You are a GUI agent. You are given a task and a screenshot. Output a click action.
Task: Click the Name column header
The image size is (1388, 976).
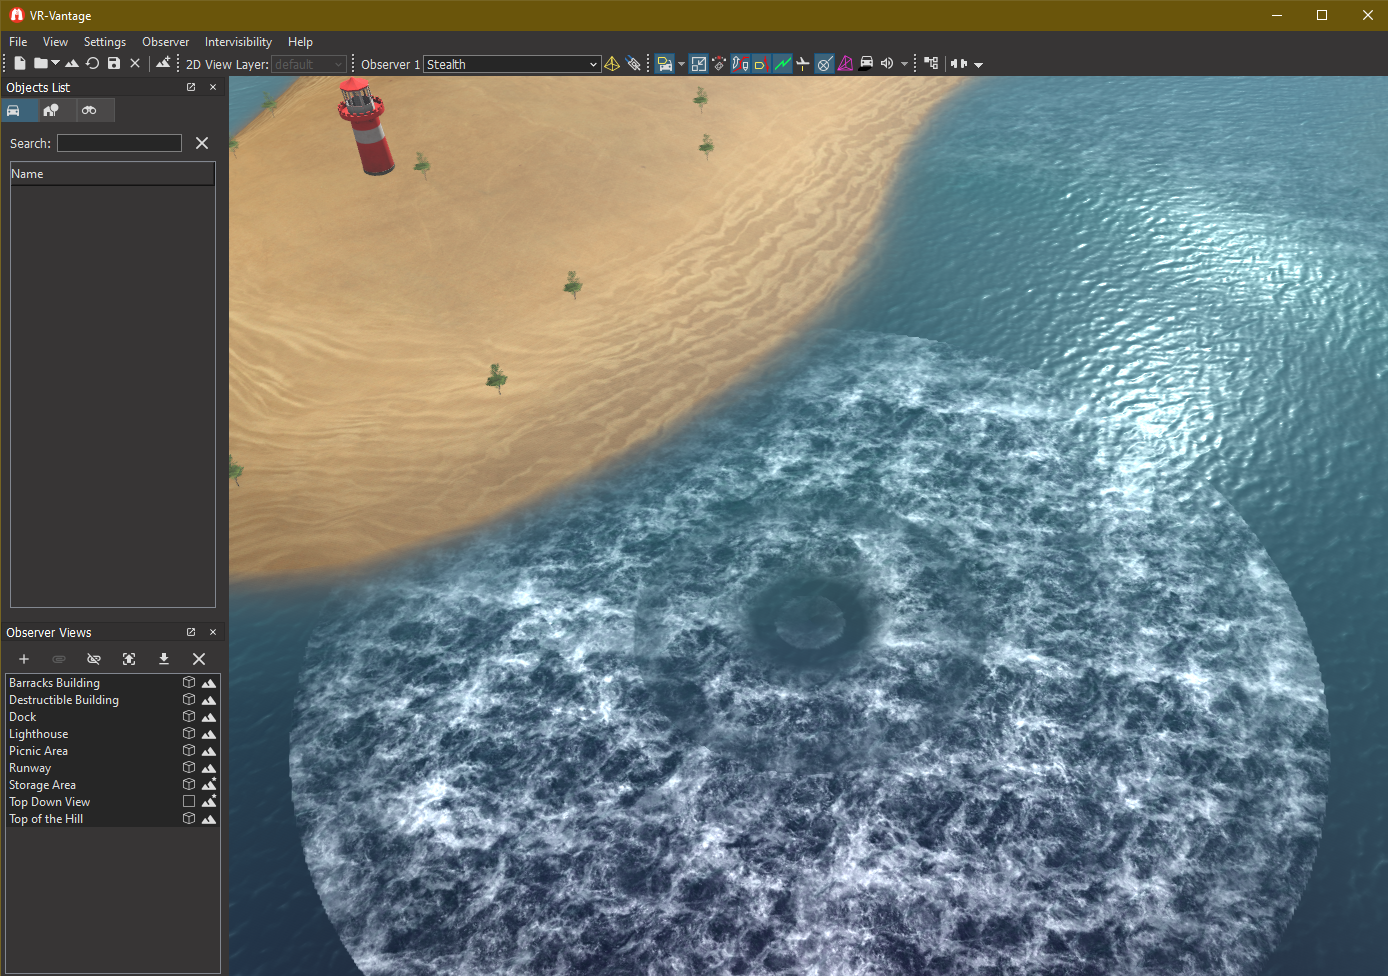pyautogui.click(x=112, y=174)
